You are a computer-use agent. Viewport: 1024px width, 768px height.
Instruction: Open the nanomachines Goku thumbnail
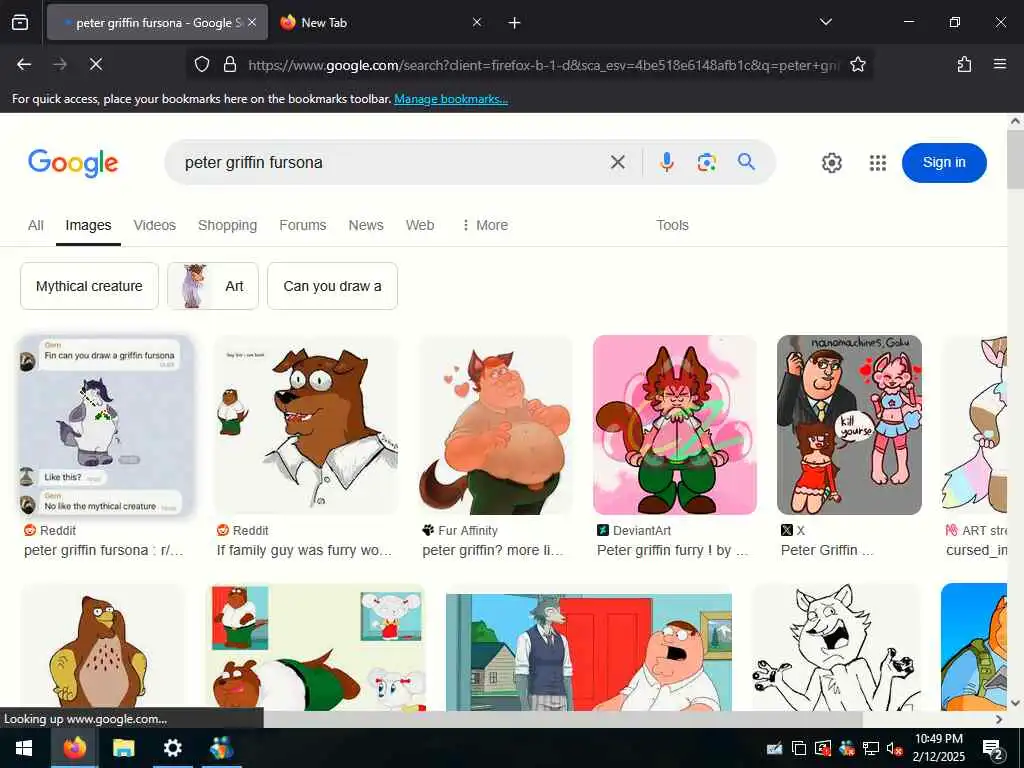[x=849, y=425]
